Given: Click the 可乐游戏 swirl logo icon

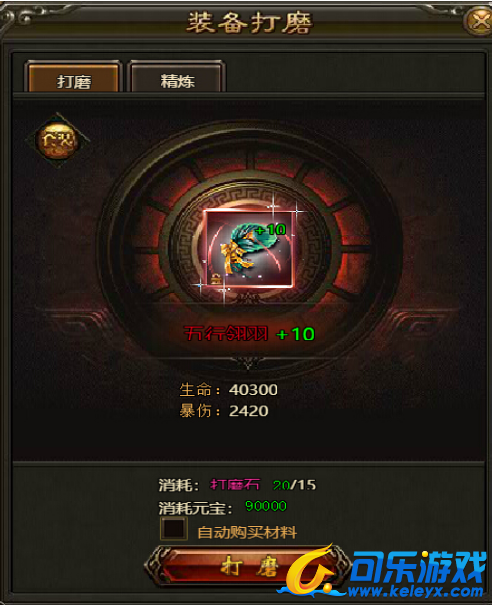Looking at the screenshot, I should coord(311,570).
